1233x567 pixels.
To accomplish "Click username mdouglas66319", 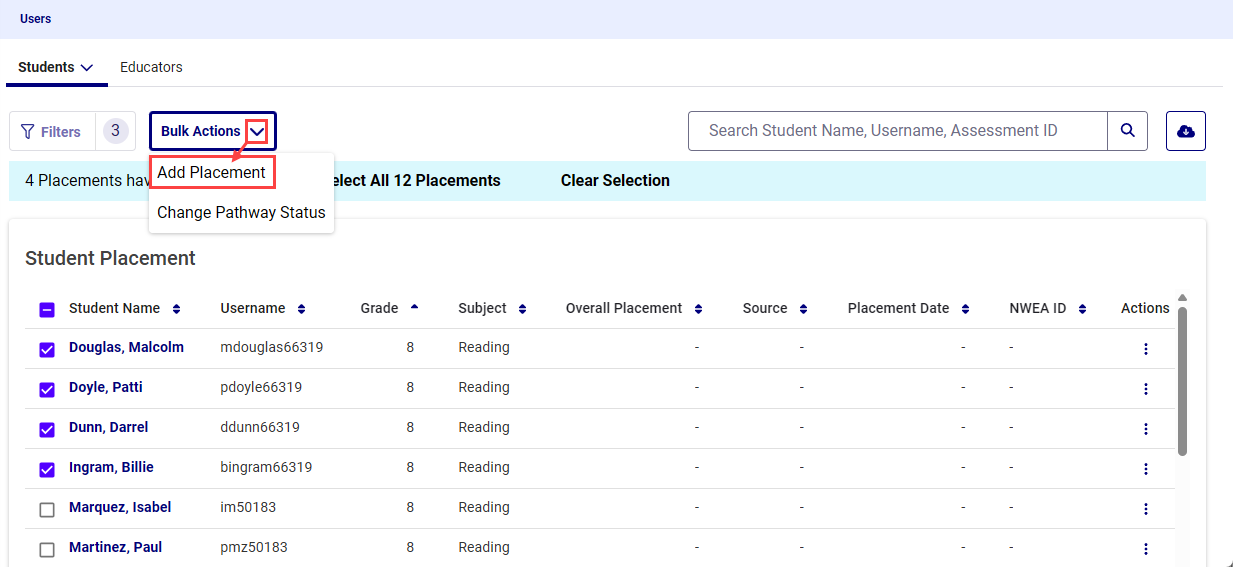I will (x=272, y=347).
